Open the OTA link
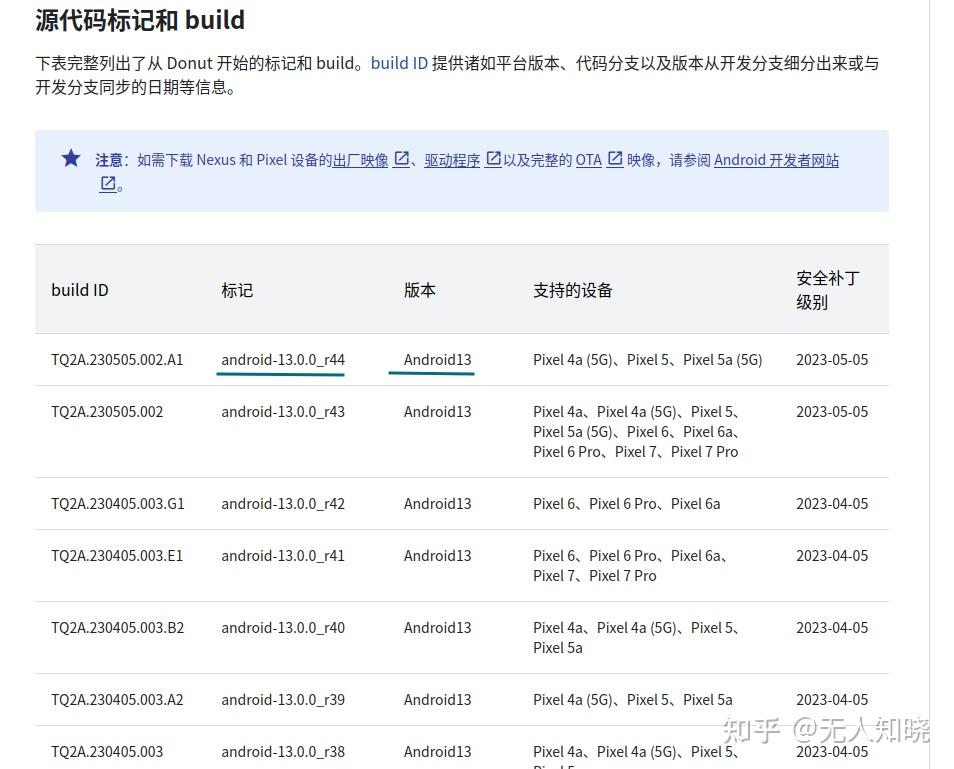This screenshot has height=769, width=954. click(588, 160)
